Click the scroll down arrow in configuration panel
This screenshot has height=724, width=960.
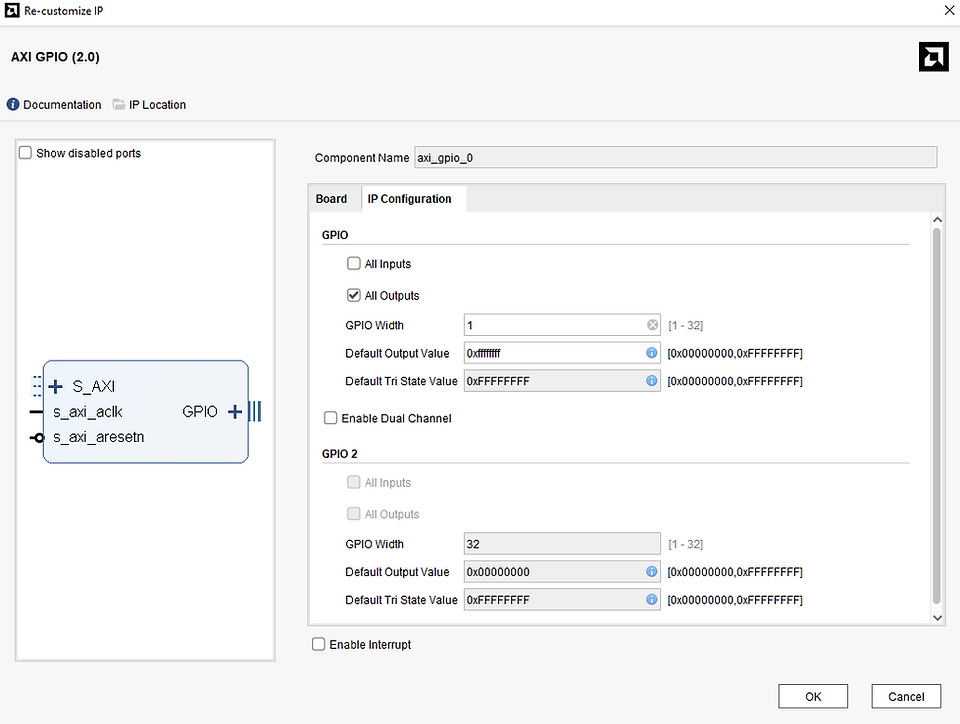(937, 618)
